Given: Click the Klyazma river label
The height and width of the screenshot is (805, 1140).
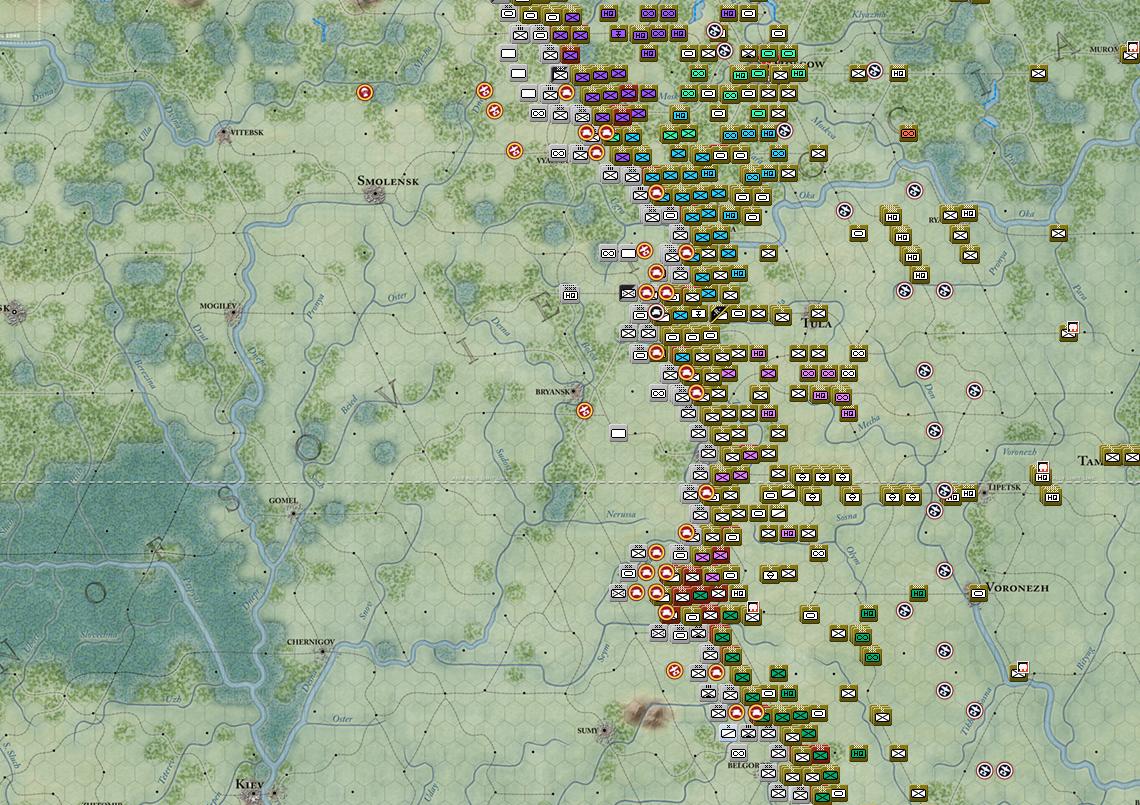Looking at the screenshot, I should (869, 14).
